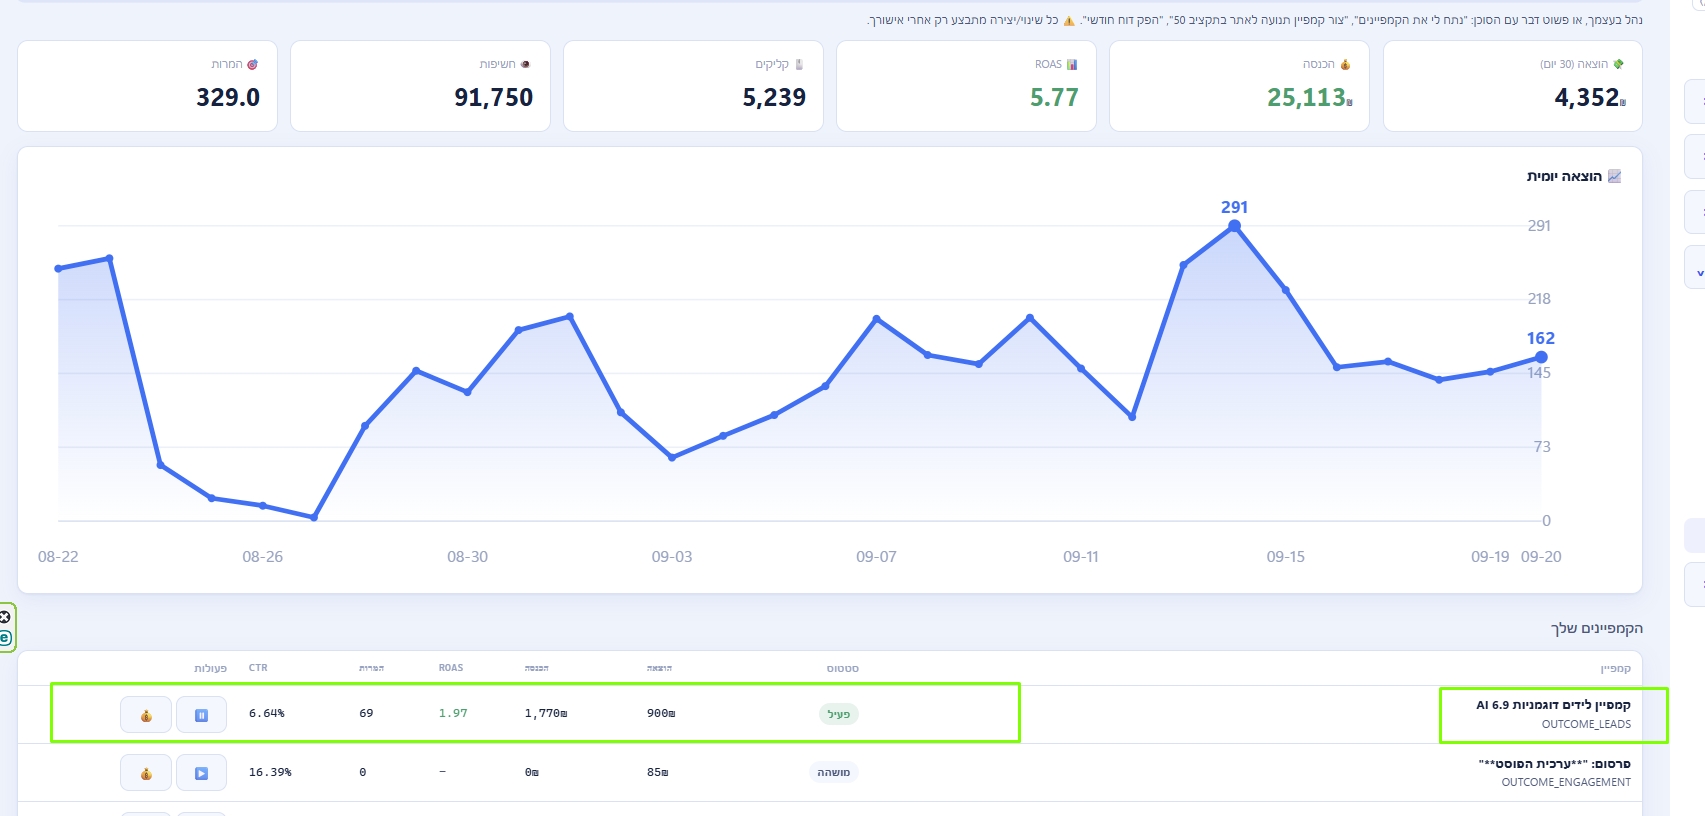Click the eye icon on the חשיפות card
The image size is (1705, 816).
click(x=525, y=64)
